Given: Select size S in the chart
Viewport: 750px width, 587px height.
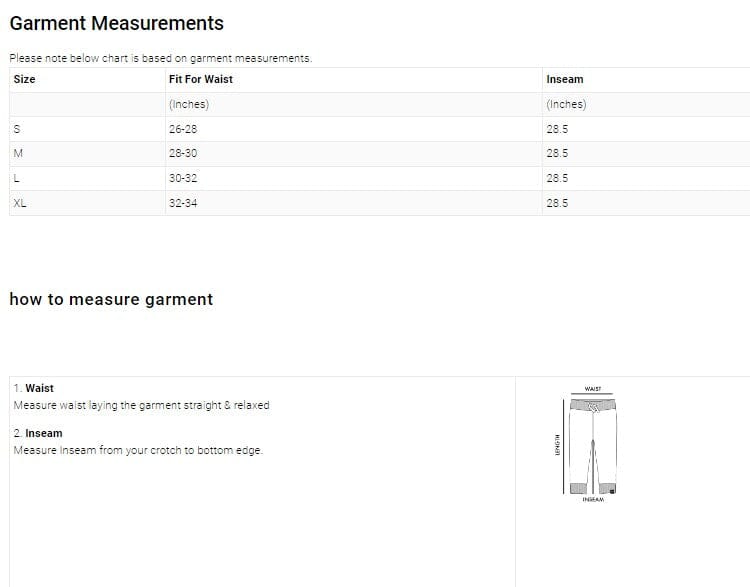Looking at the screenshot, I should click(16, 129).
